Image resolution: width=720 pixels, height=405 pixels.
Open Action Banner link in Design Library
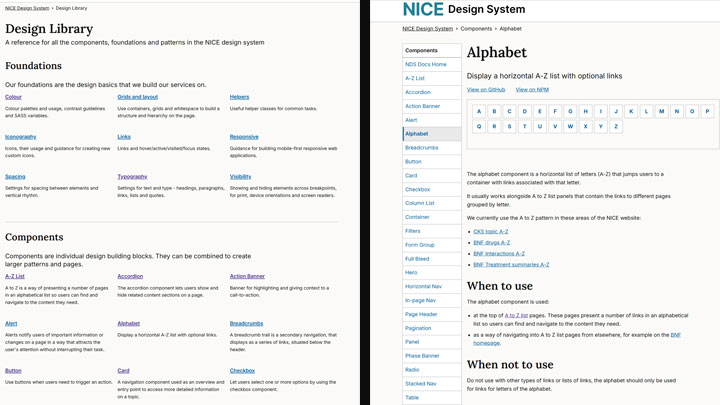247,276
